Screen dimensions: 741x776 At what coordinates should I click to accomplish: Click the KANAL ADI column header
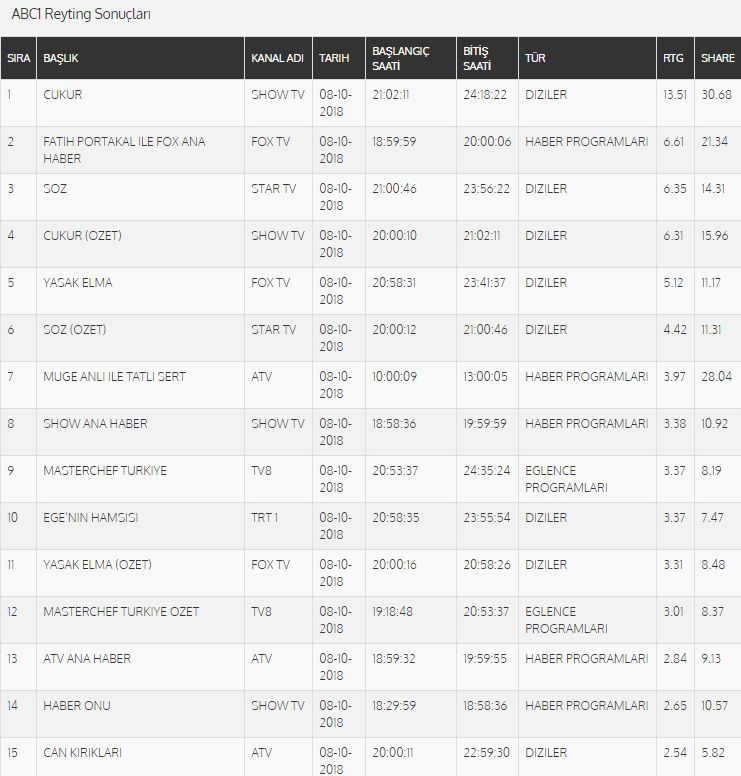pos(277,58)
